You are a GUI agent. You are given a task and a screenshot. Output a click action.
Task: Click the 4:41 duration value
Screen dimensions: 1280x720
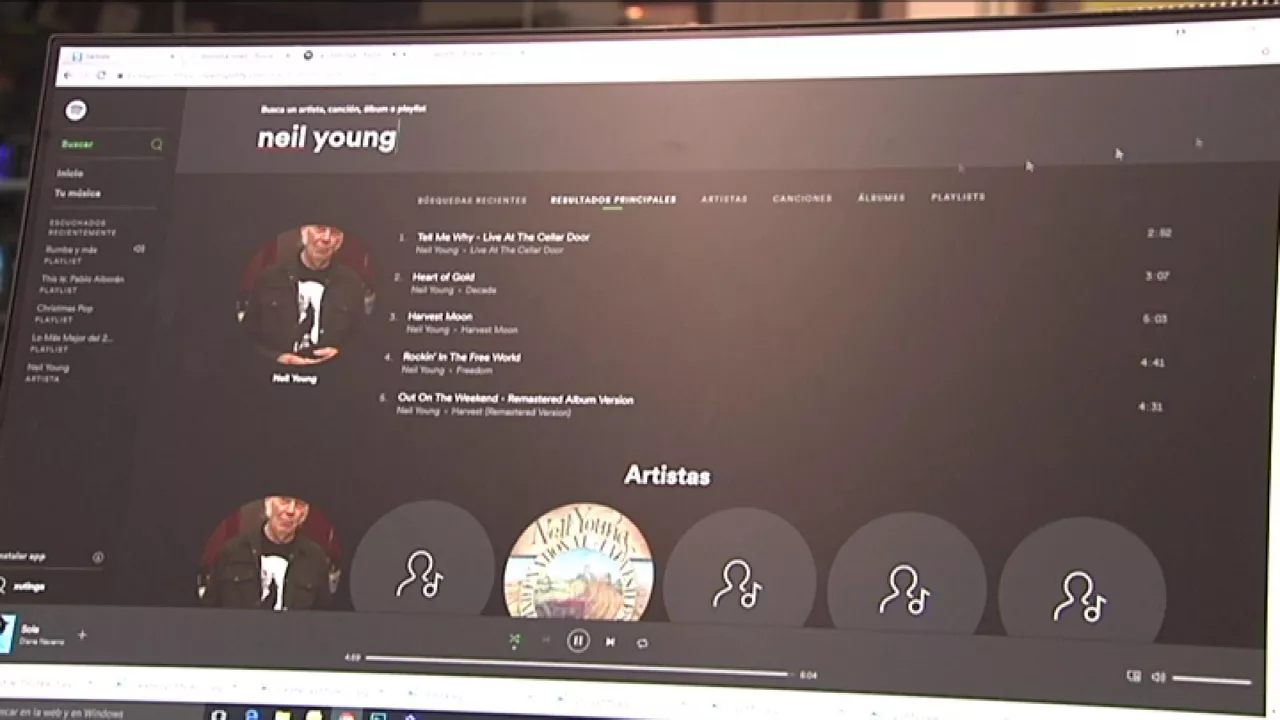coord(1152,363)
